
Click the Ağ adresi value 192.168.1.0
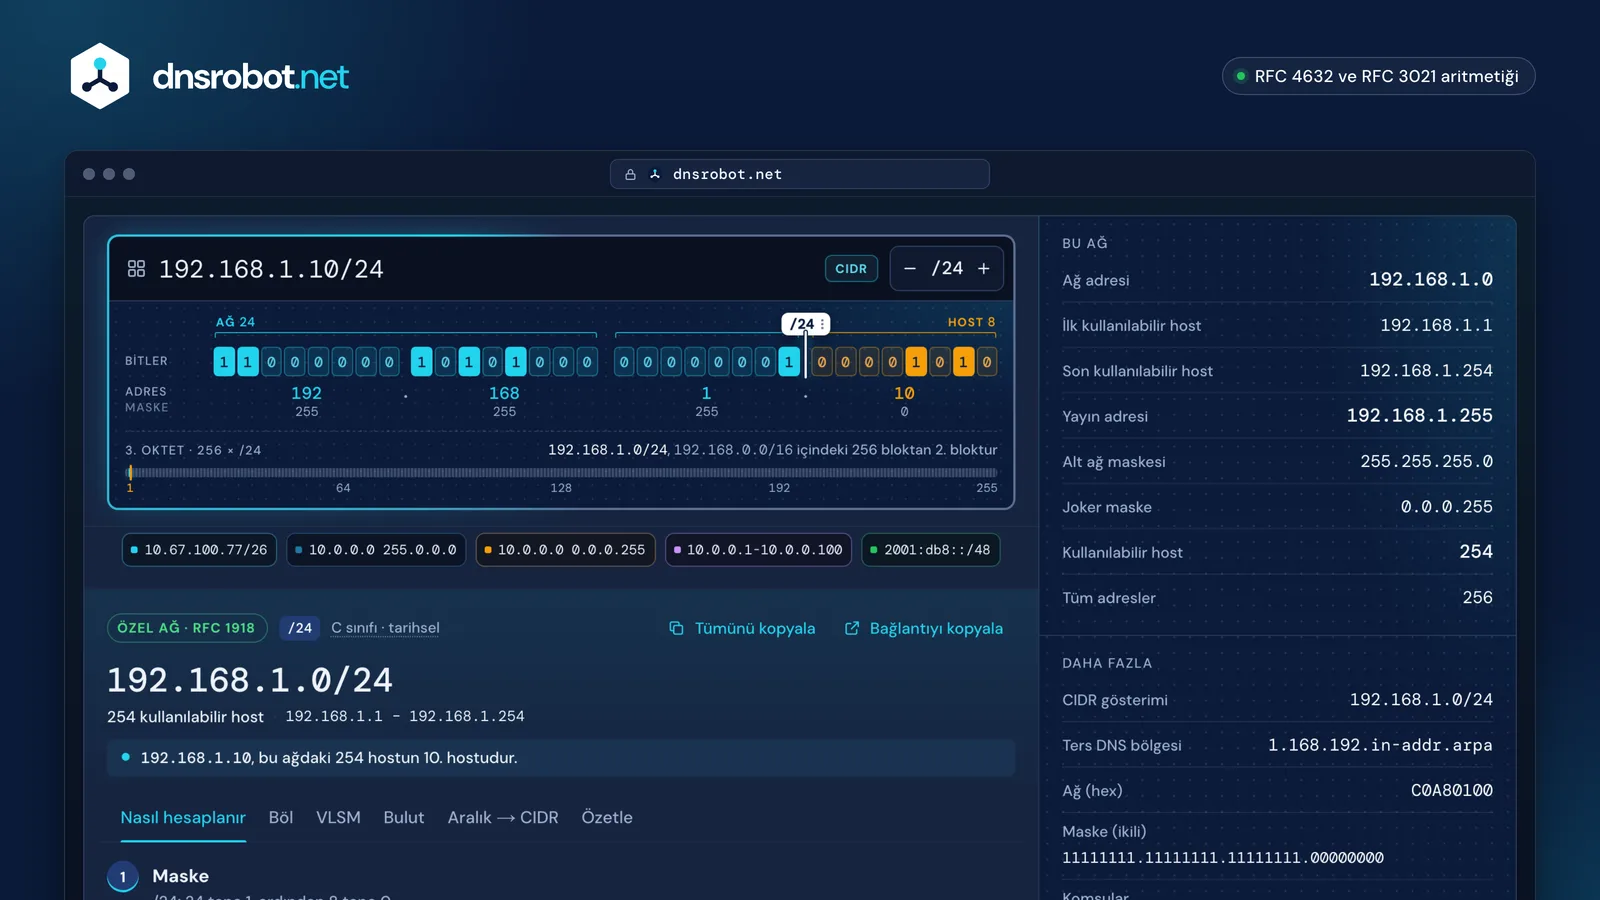(1430, 280)
